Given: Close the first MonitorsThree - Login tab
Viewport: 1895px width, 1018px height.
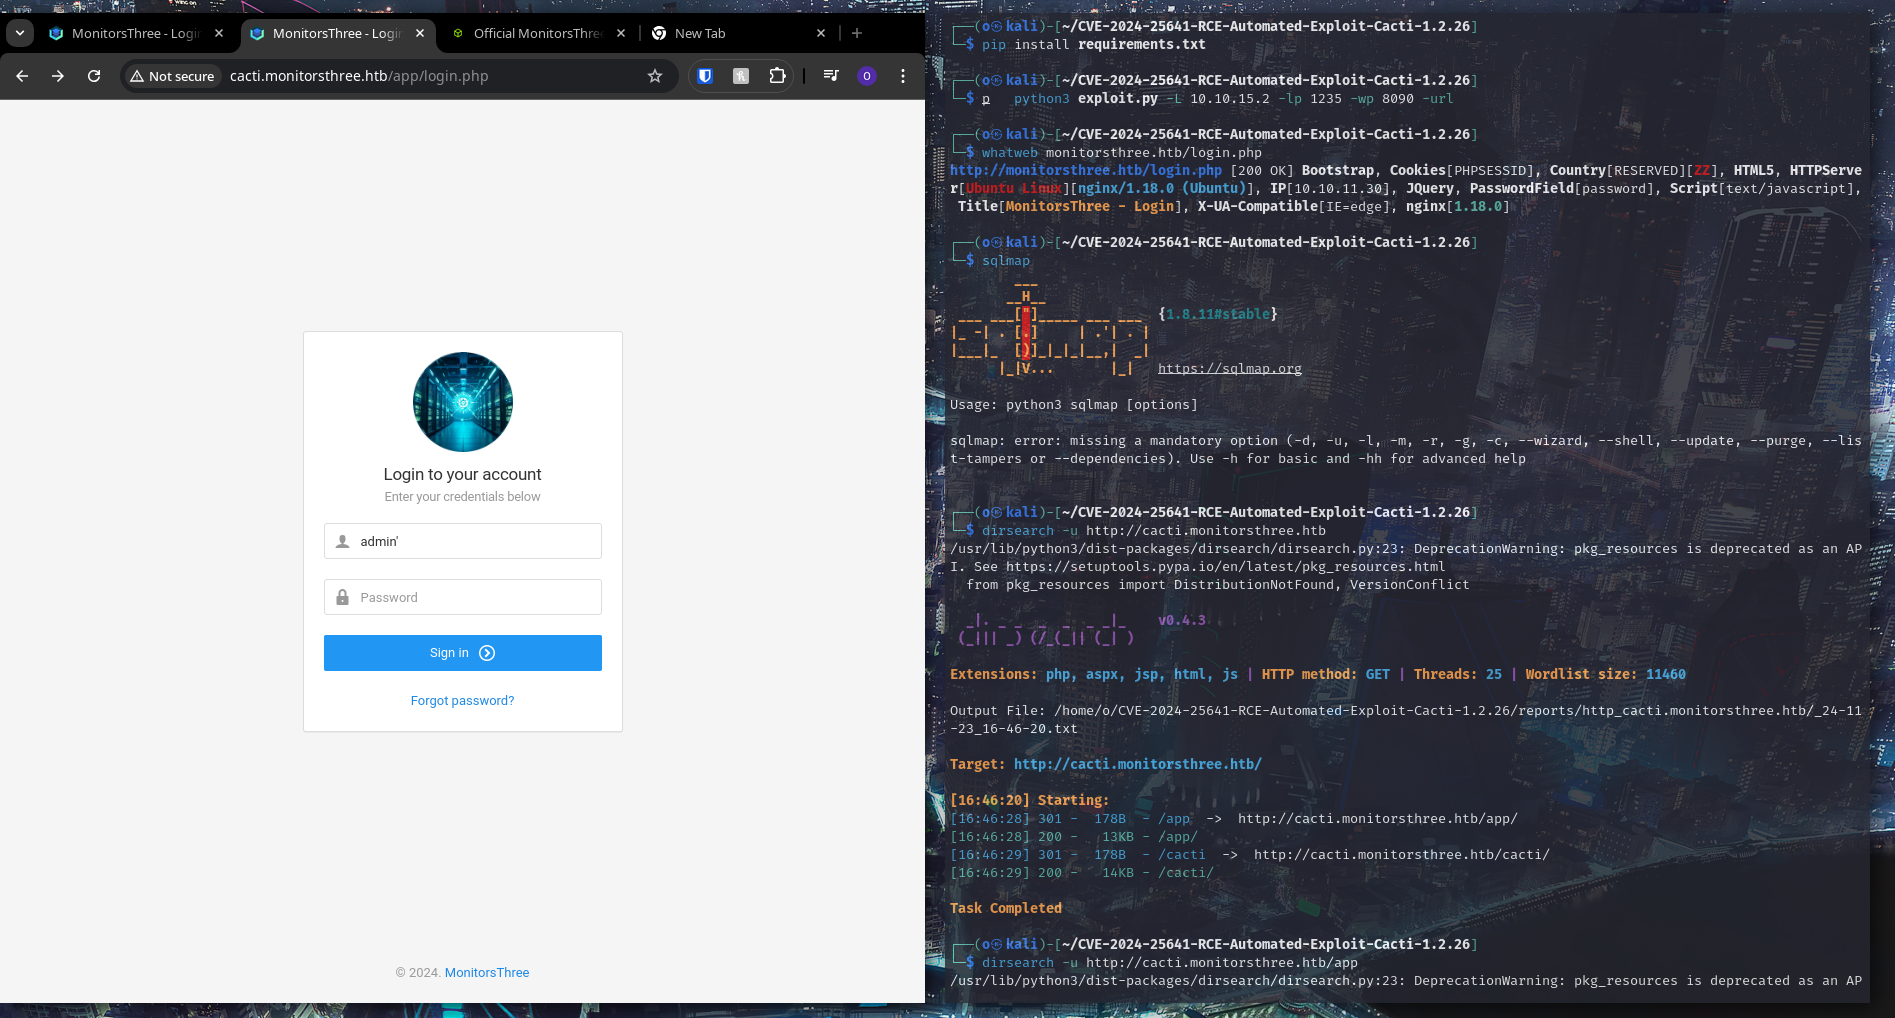Looking at the screenshot, I should tap(219, 33).
